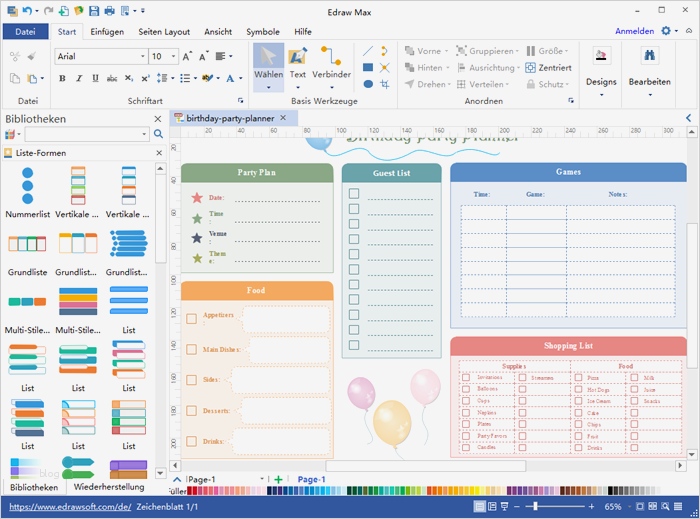Close the Liste-Formen library
Viewport: 700px width, 519px height.
coord(159,153)
